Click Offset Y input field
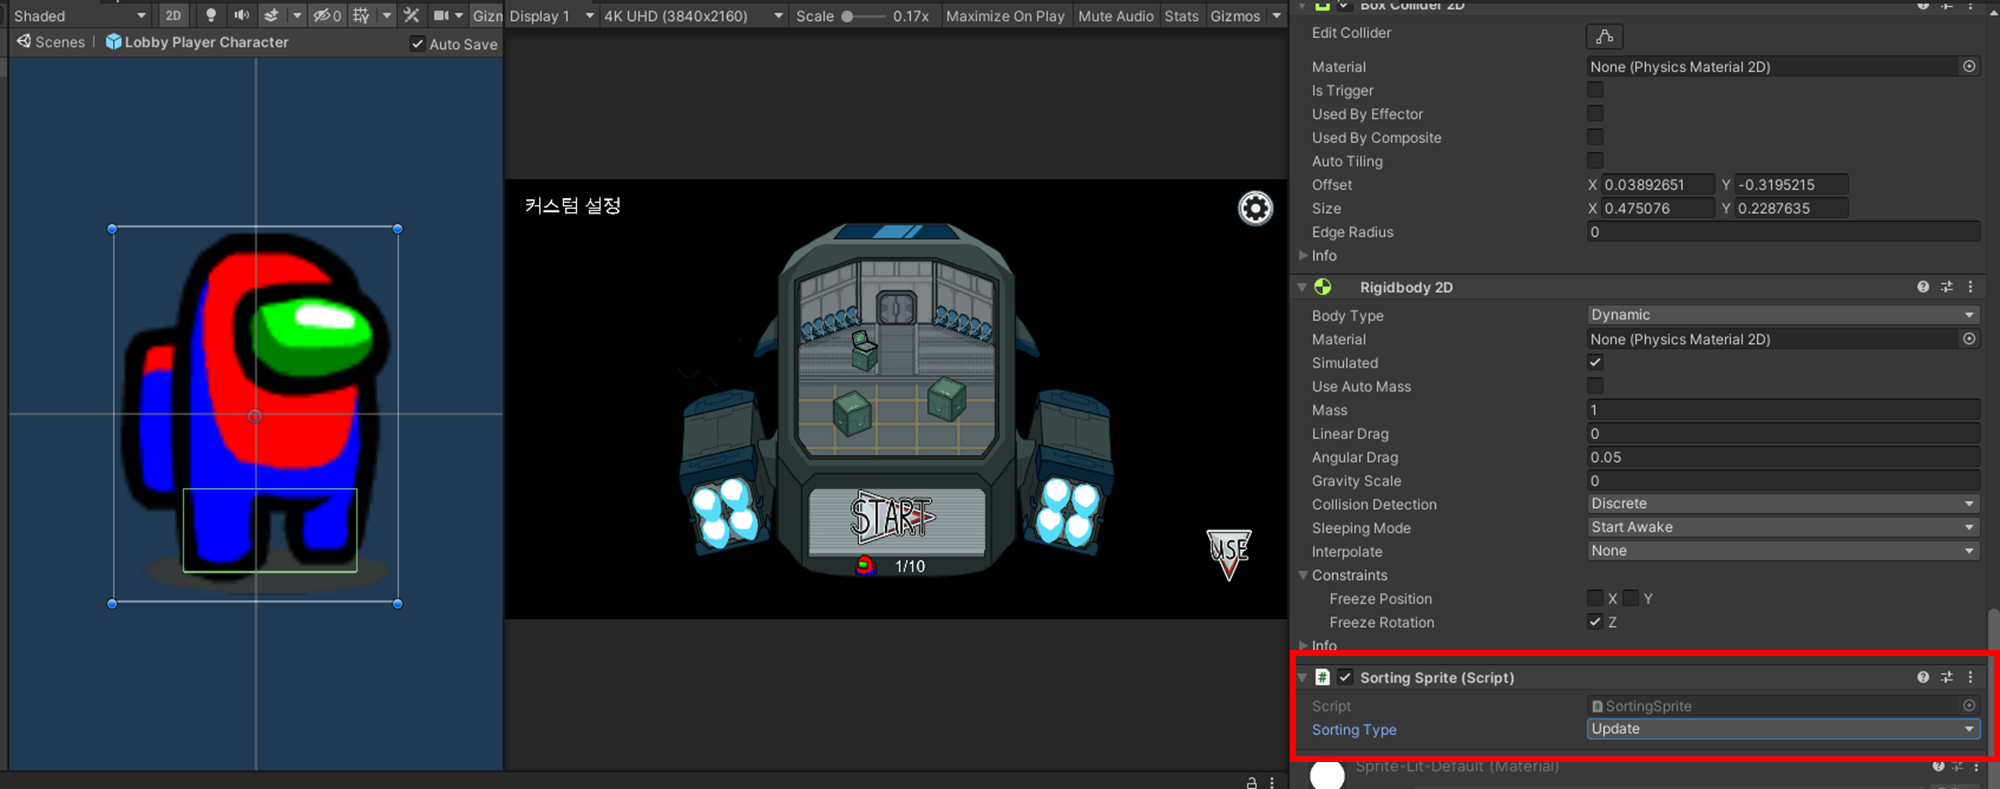 1792,184
